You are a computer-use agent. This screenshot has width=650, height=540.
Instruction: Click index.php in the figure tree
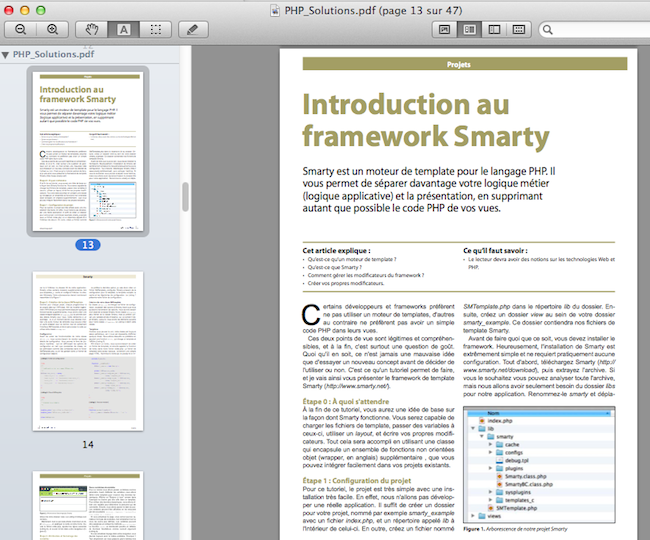(500, 421)
